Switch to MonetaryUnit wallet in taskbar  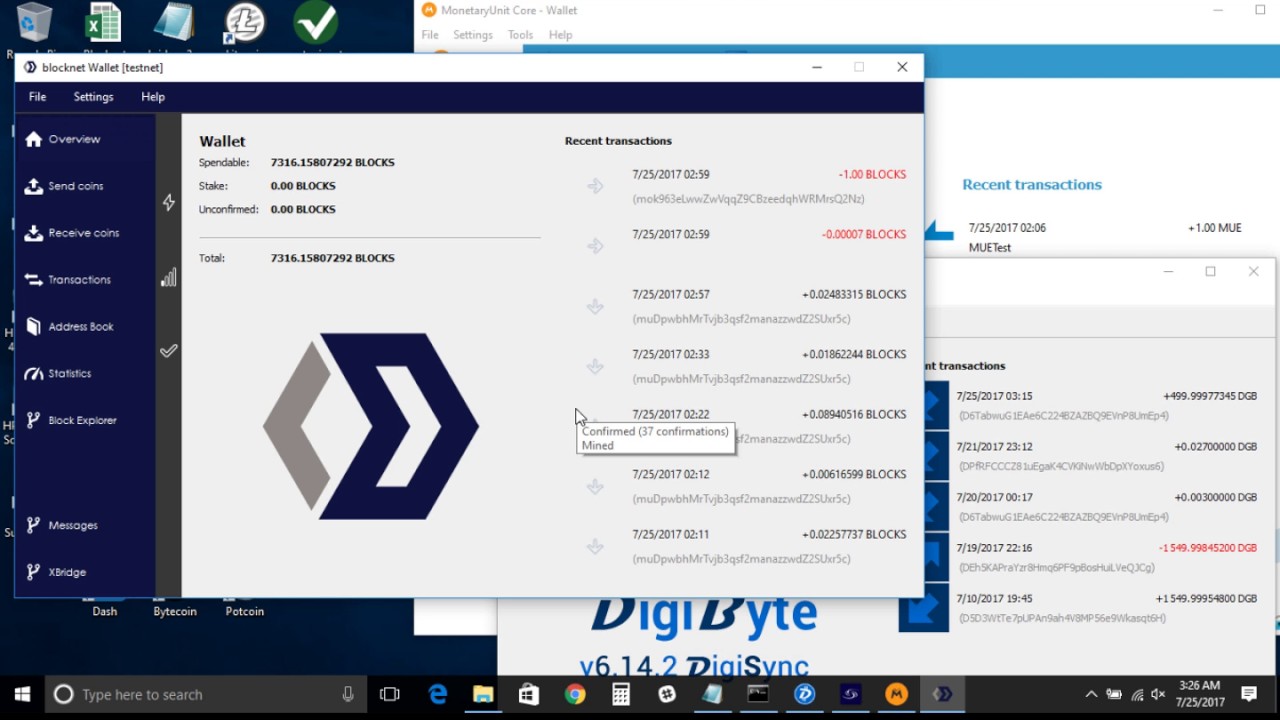pyautogui.click(x=896, y=694)
